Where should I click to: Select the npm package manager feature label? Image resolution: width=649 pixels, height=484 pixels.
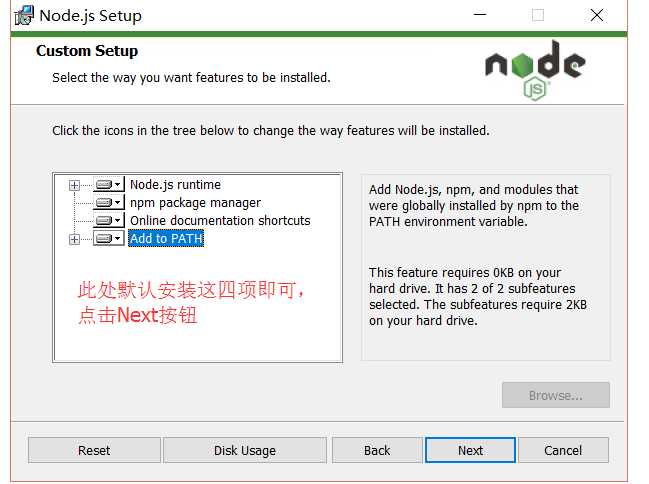click(x=195, y=203)
